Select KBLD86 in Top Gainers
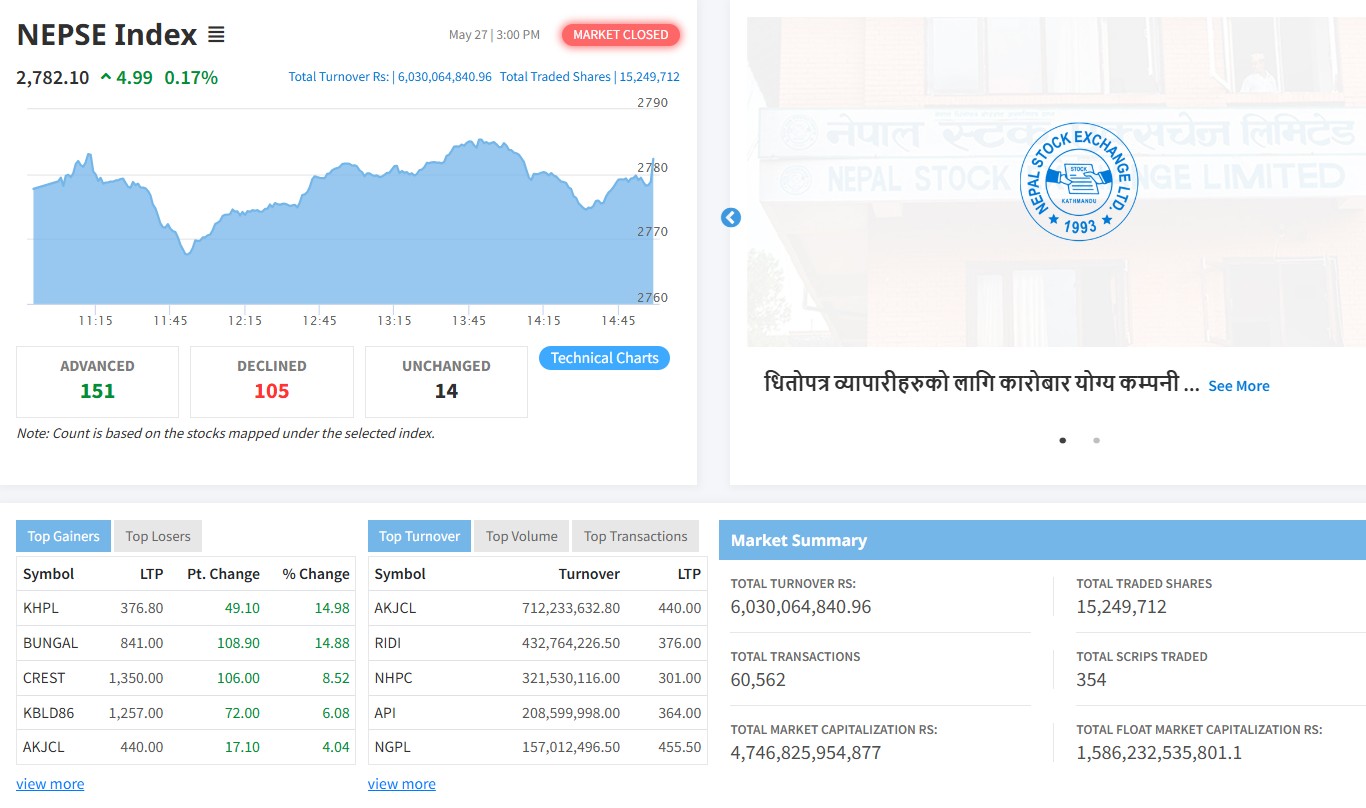Image resolution: width=1366 pixels, height=808 pixels. pos(49,713)
